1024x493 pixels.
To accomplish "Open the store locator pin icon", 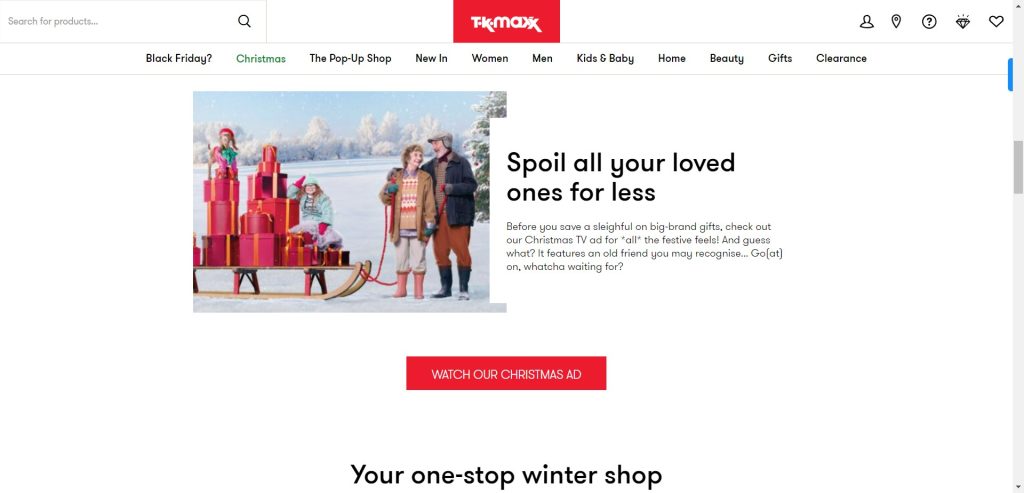I will (x=897, y=22).
